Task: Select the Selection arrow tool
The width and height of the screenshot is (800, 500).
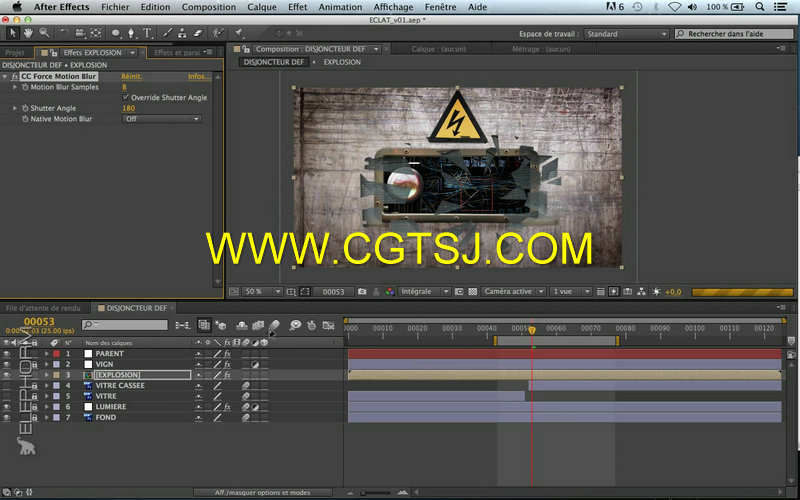Action: (x=13, y=33)
